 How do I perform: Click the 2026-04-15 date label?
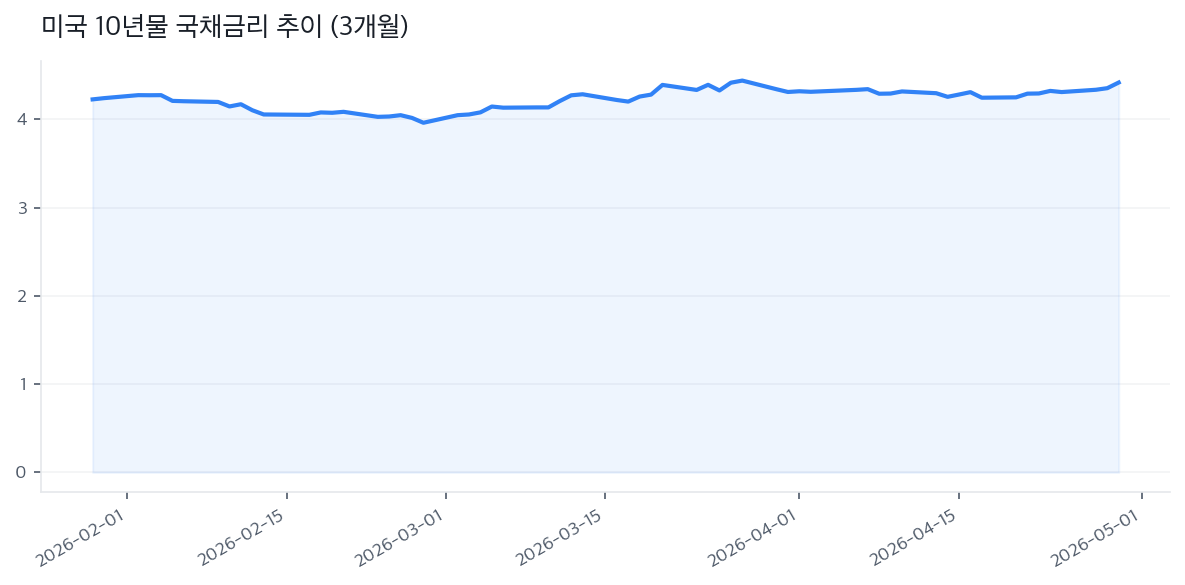(915, 539)
